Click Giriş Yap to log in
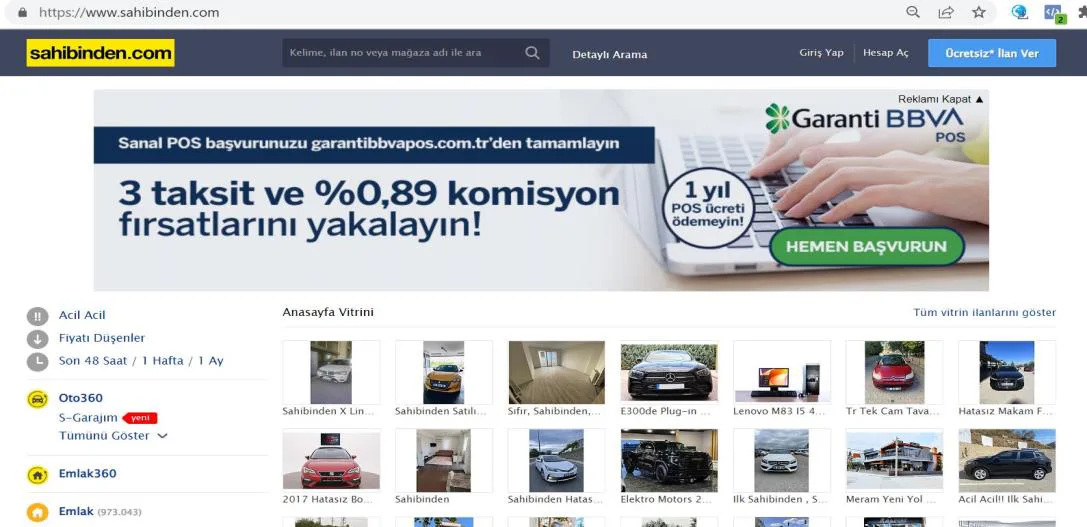 [x=821, y=53]
